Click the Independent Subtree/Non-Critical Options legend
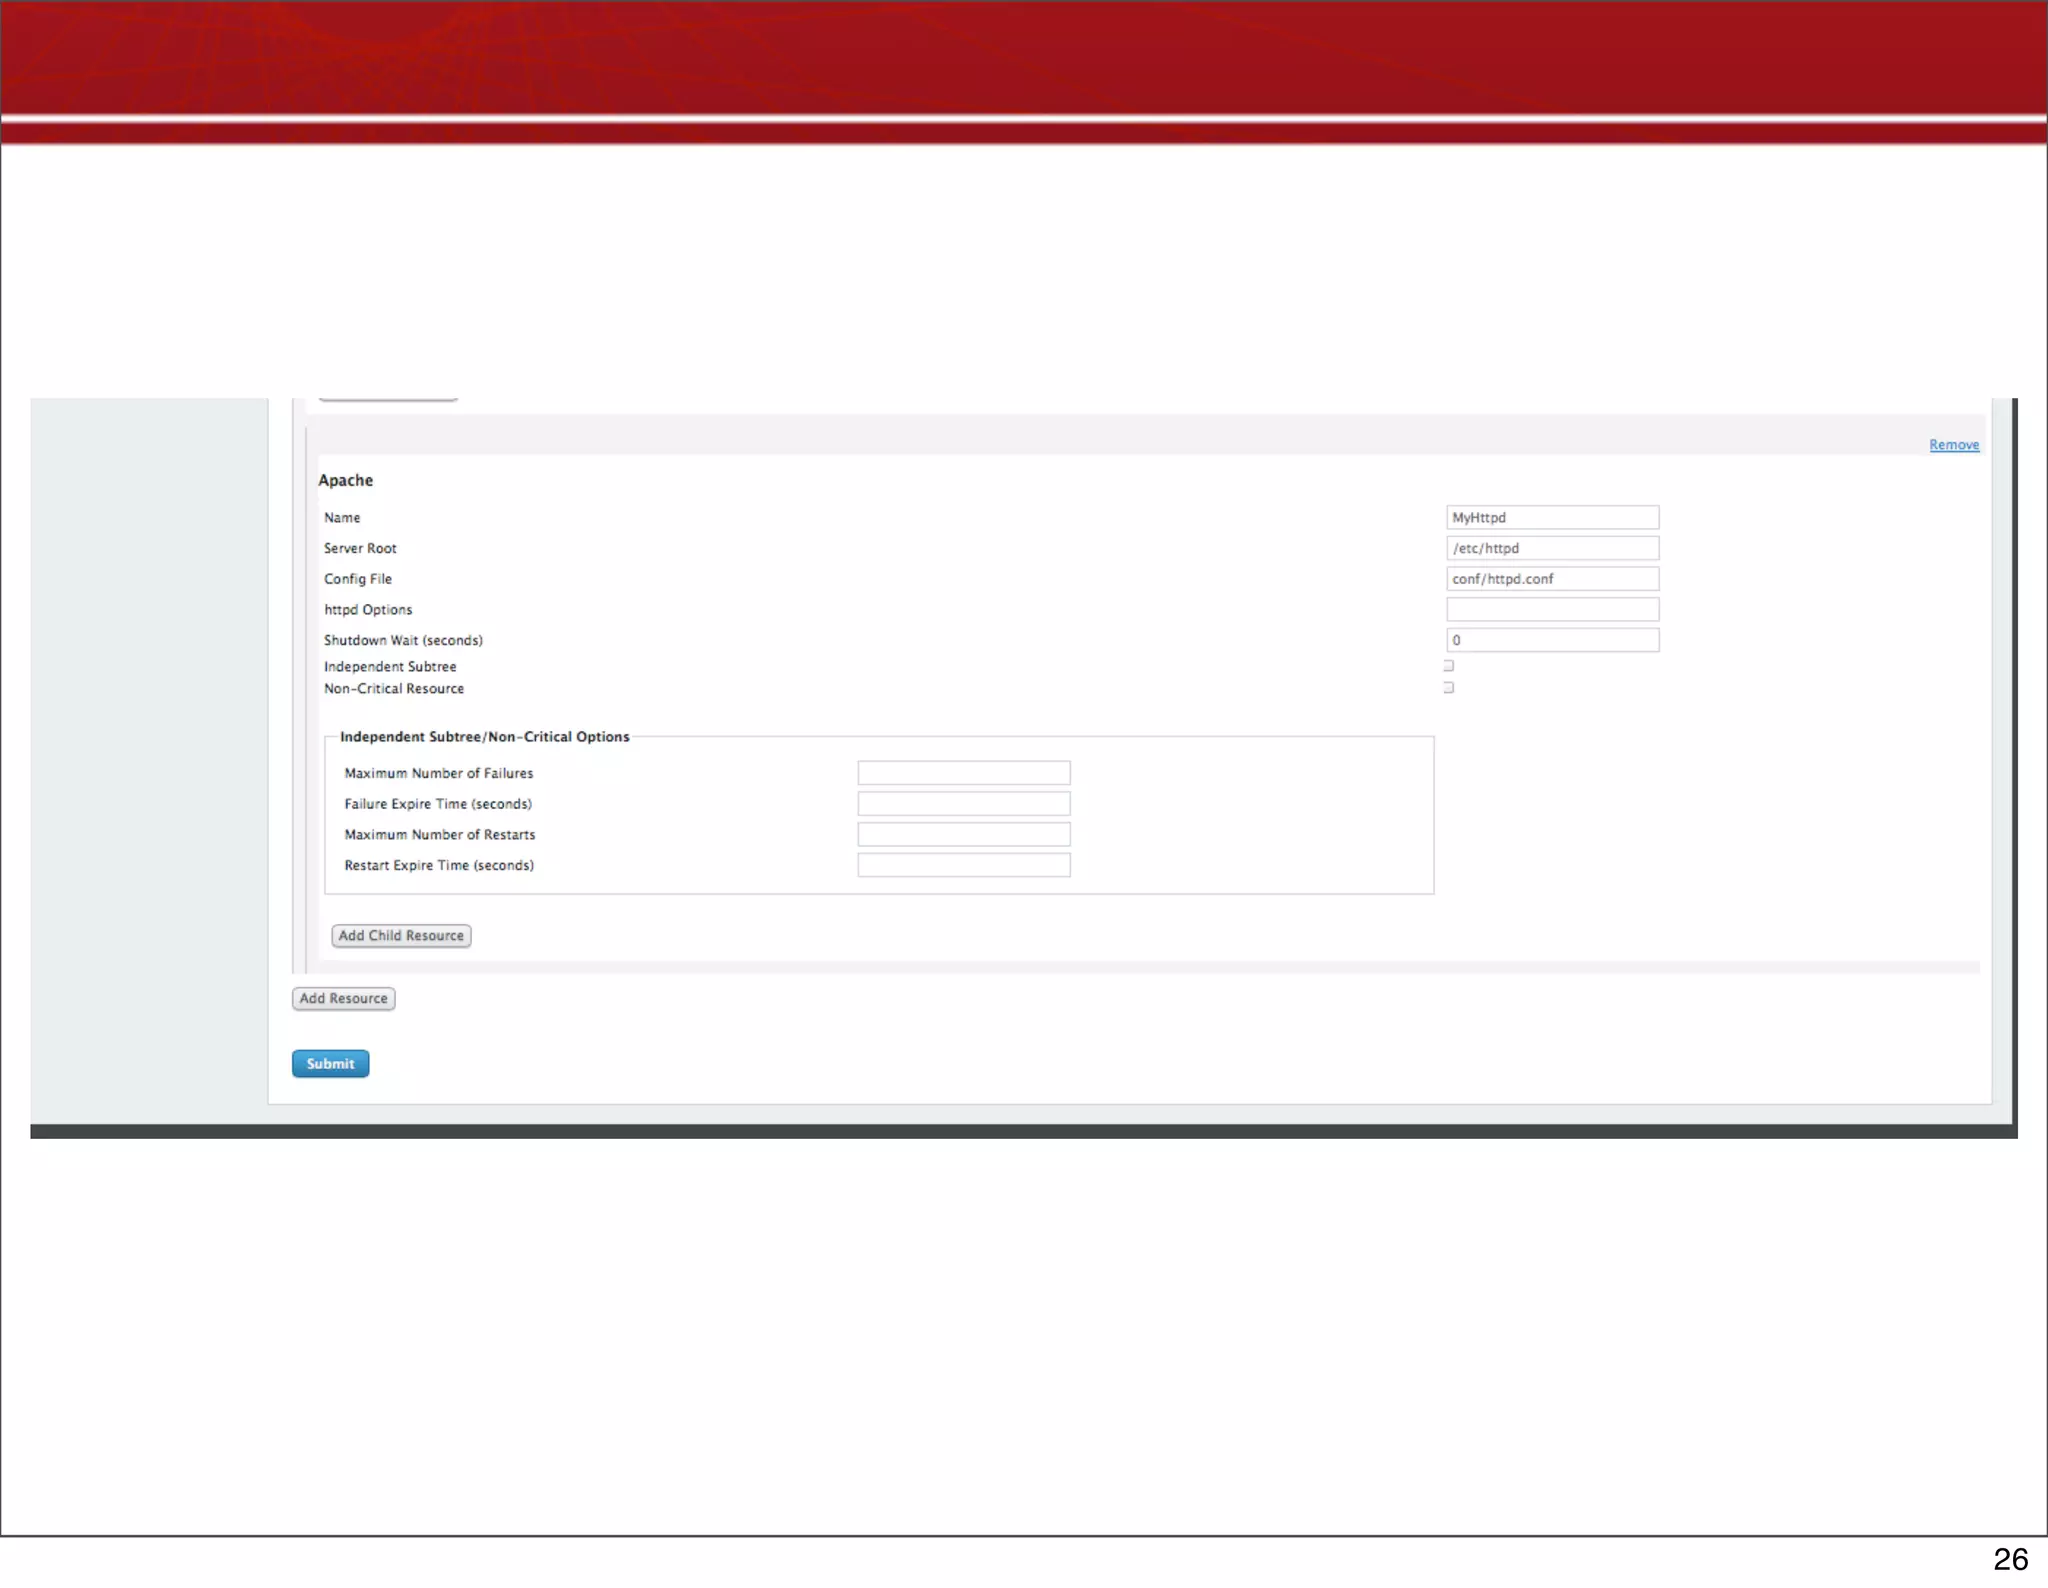2048x1588 pixels. (x=485, y=737)
